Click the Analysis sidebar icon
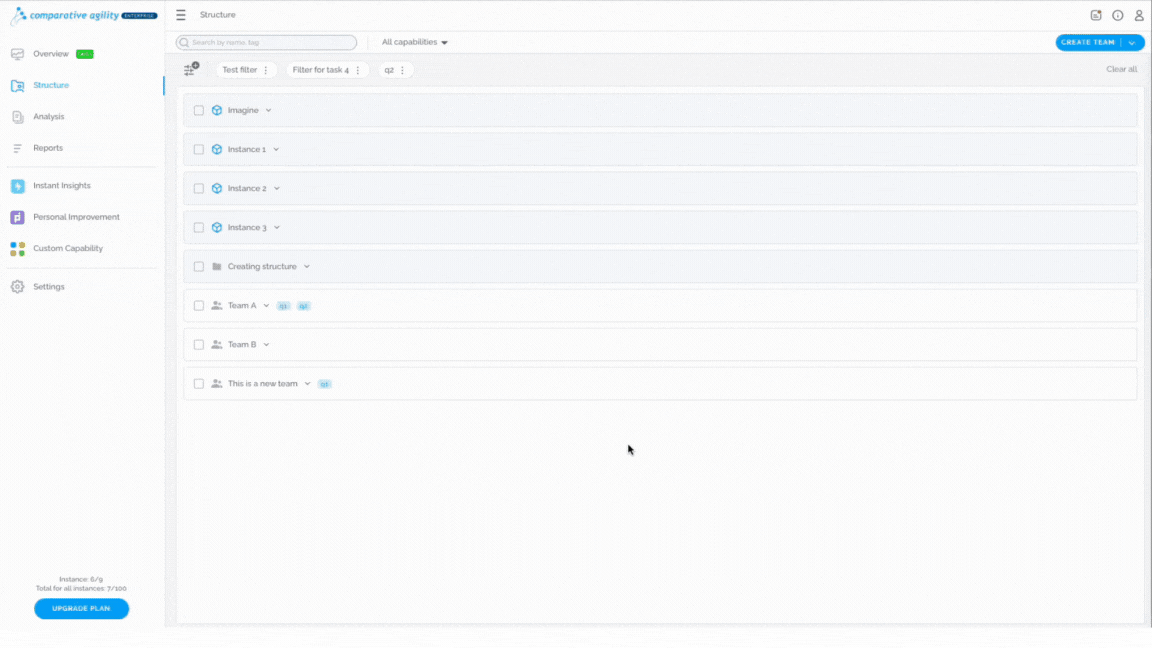 (18, 117)
